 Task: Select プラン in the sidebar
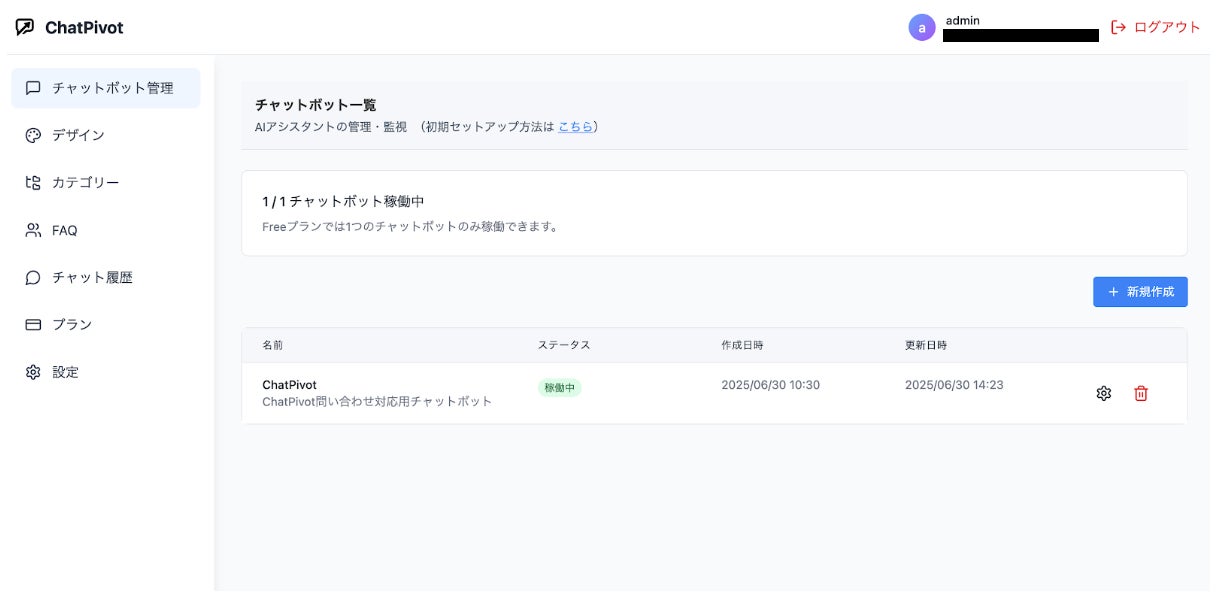72,325
